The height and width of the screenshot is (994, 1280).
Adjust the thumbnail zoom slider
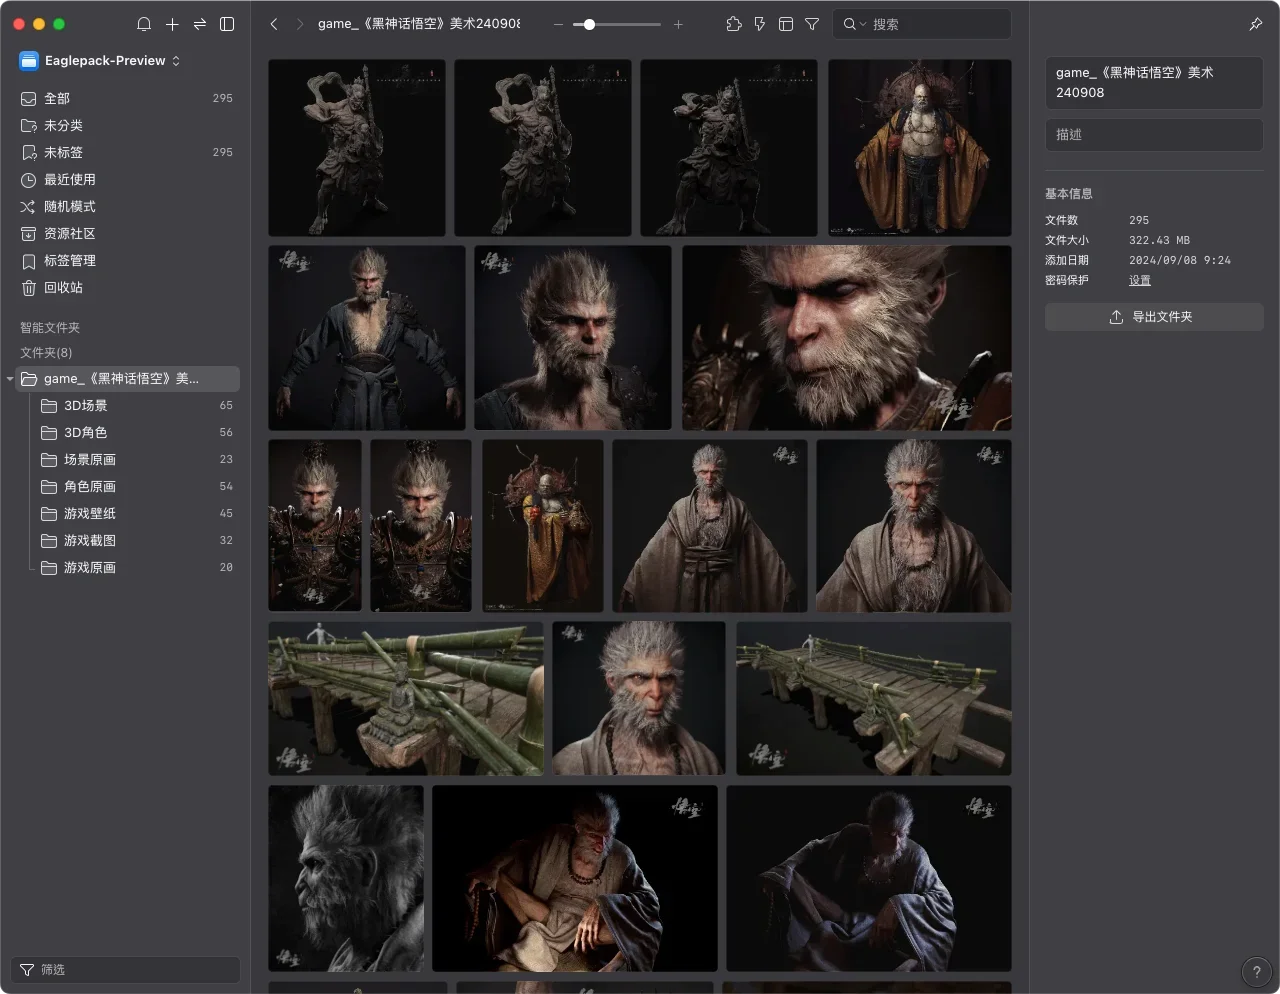coord(617,24)
